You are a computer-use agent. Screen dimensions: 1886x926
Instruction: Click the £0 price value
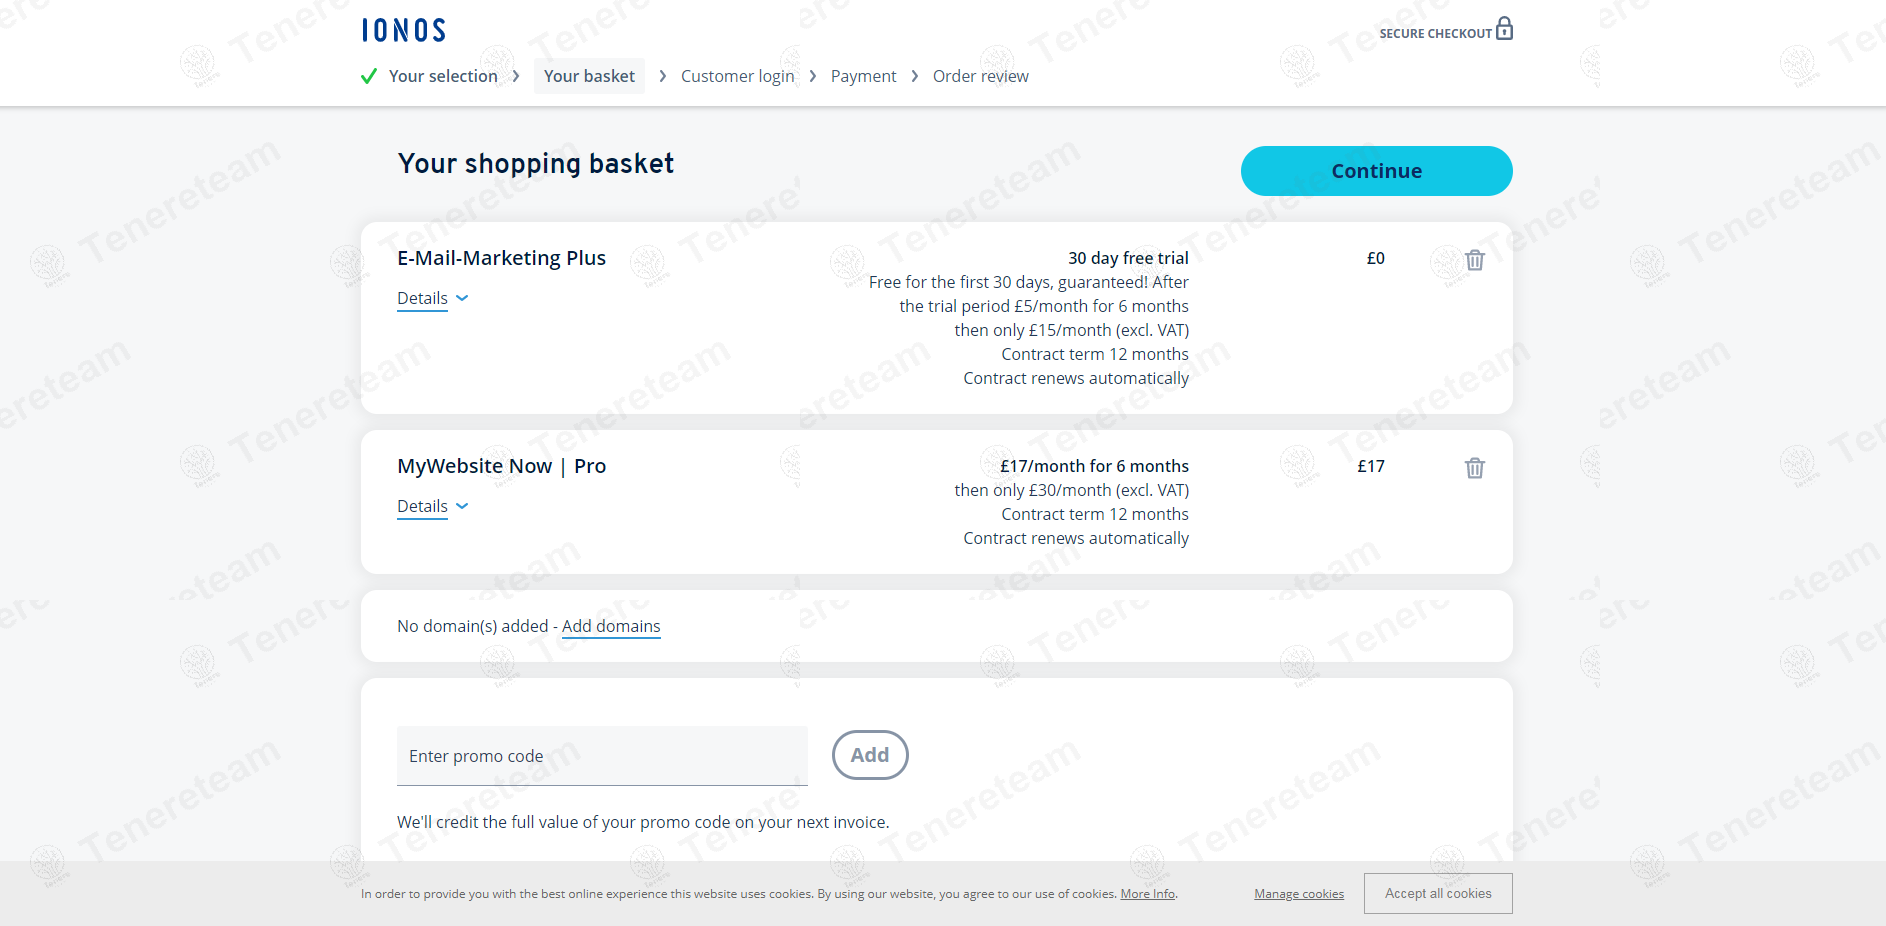[x=1375, y=258]
